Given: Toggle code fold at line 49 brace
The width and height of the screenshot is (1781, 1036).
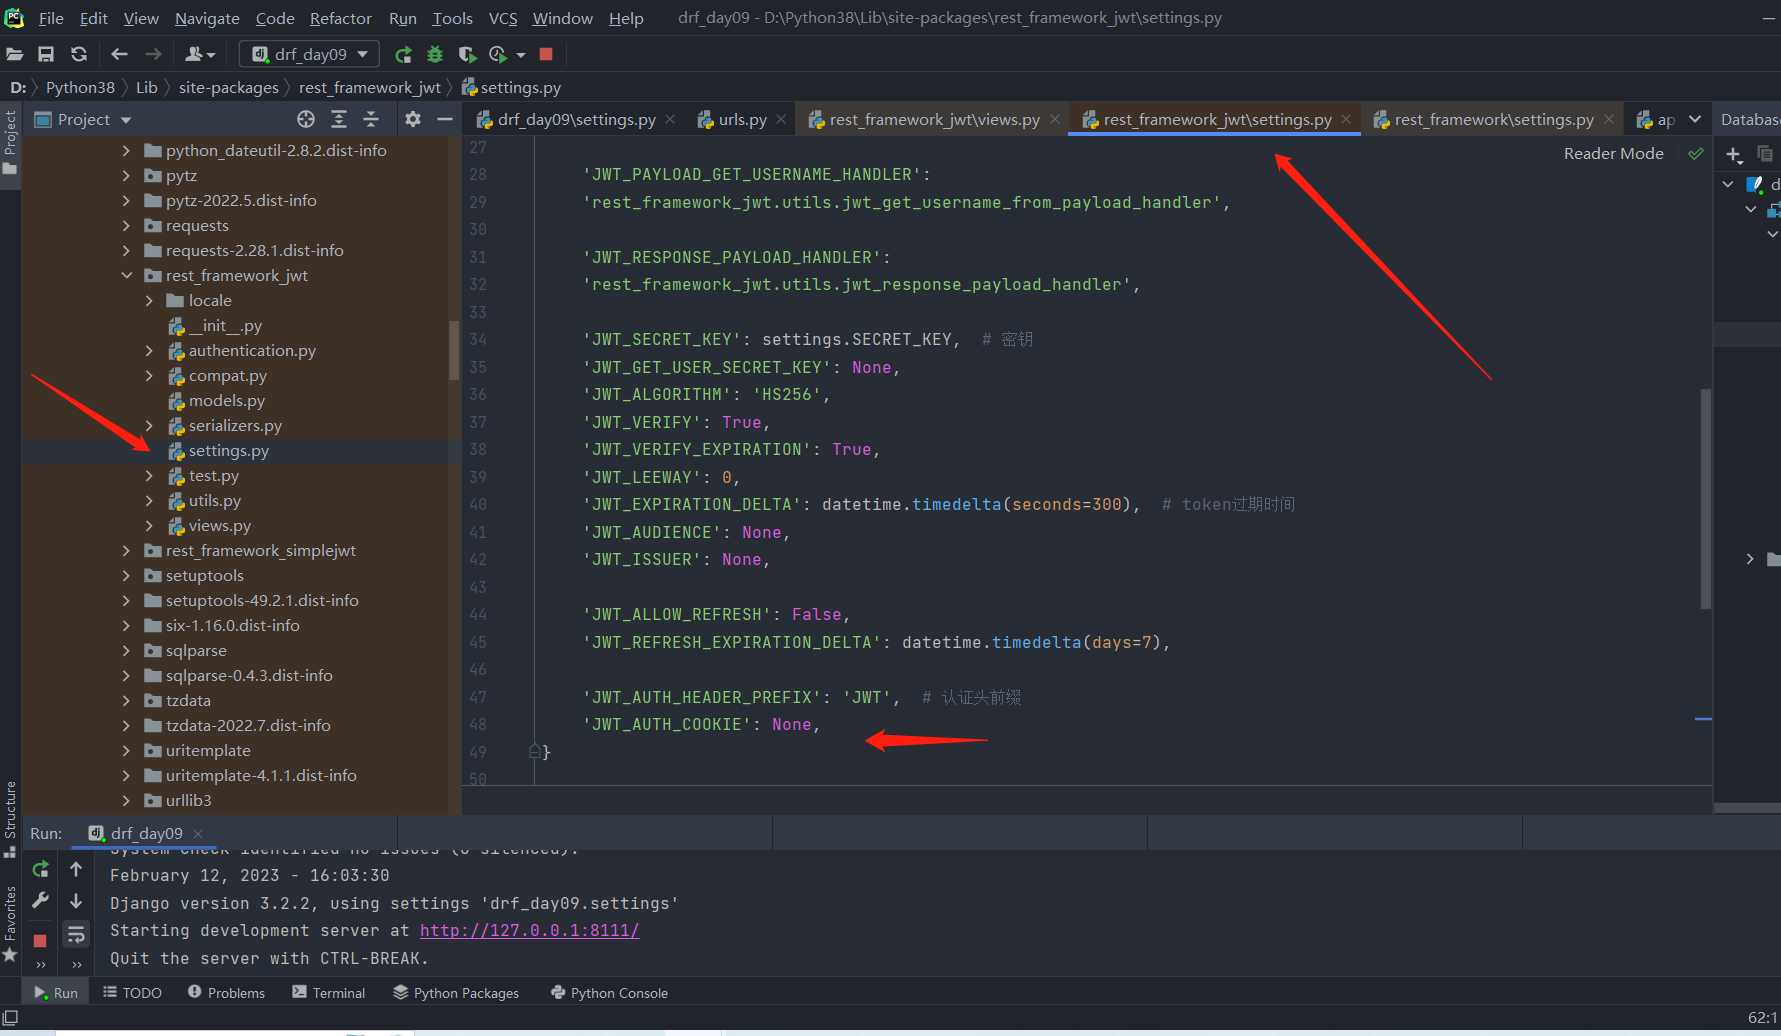Looking at the screenshot, I should point(535,751).
